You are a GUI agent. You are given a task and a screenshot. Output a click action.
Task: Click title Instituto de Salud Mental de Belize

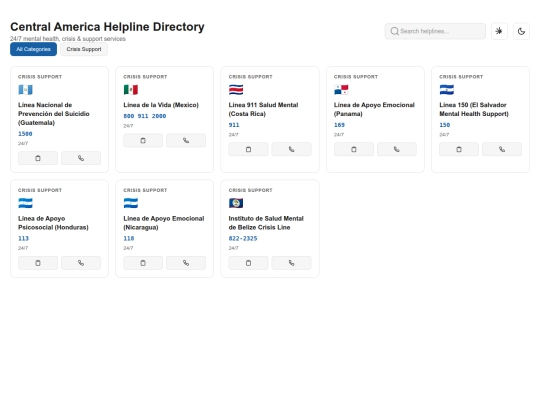[266, 223]
